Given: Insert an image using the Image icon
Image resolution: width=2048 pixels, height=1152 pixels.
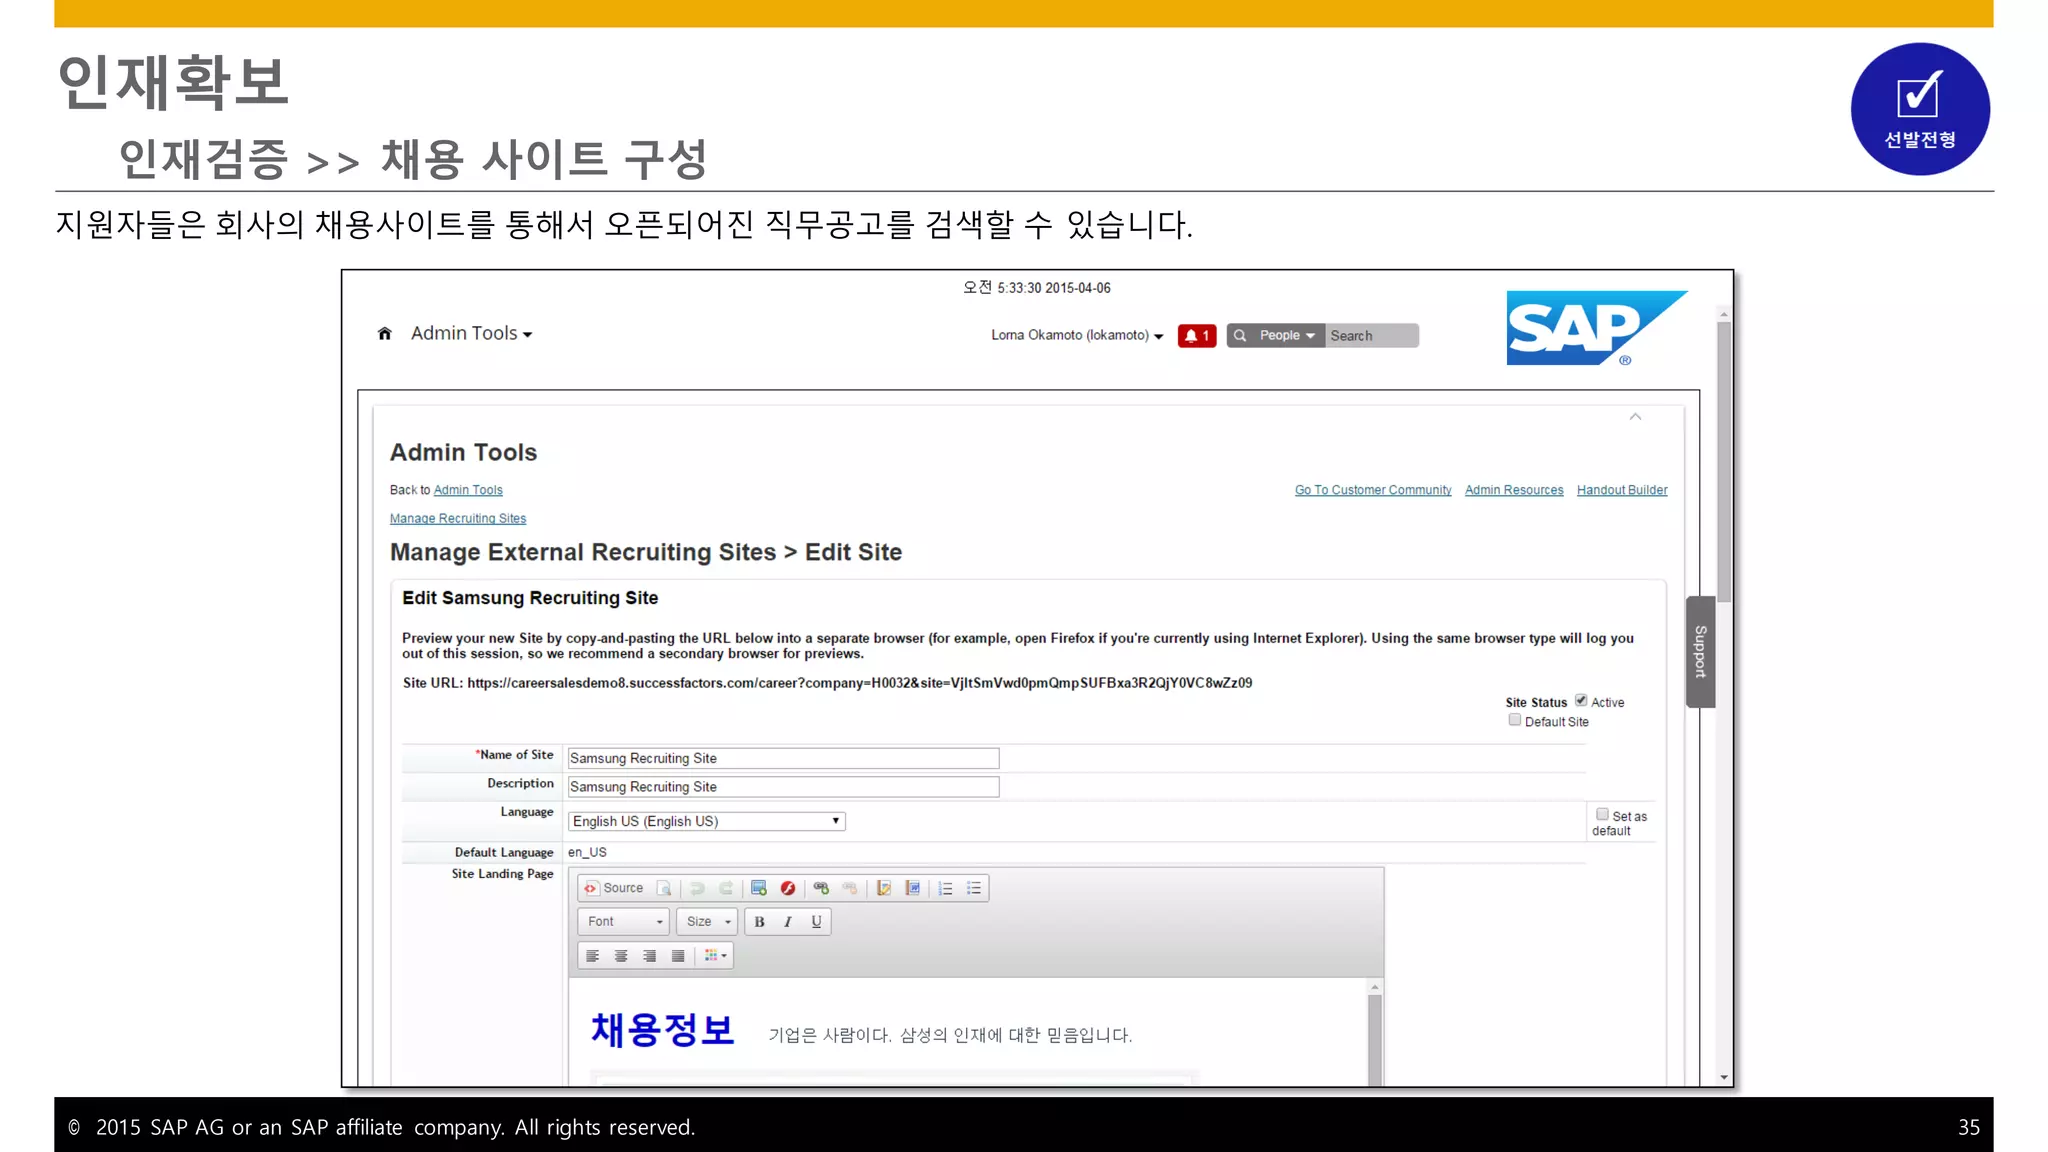Looking at the screenshot, I should pyautogui.click(x=759, y=888).
